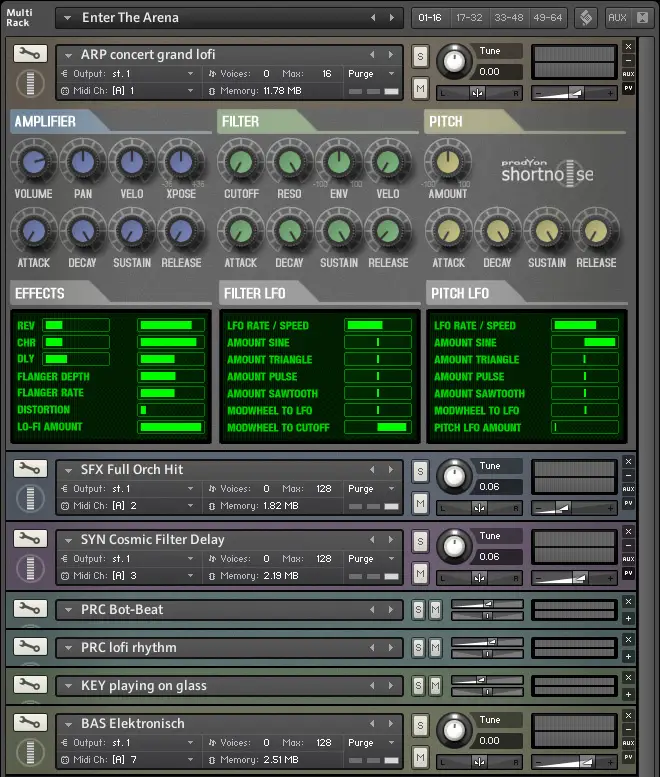660x777 pixels.
Task: Solo the KEY playing on glass instrument
Action: (x=418, y=686)
